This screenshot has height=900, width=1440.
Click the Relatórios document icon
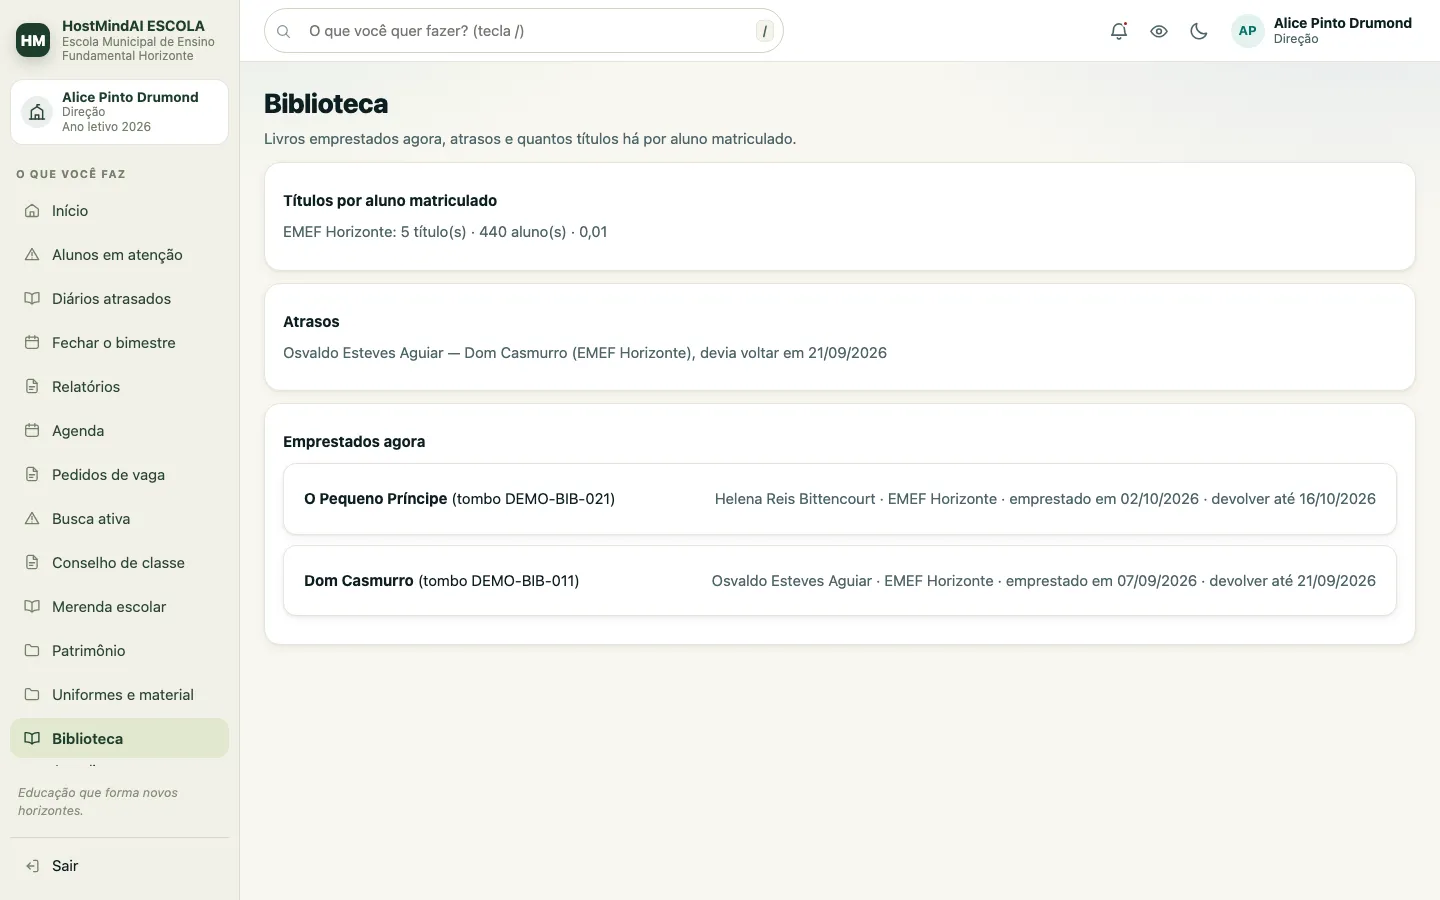coord(32,387)
